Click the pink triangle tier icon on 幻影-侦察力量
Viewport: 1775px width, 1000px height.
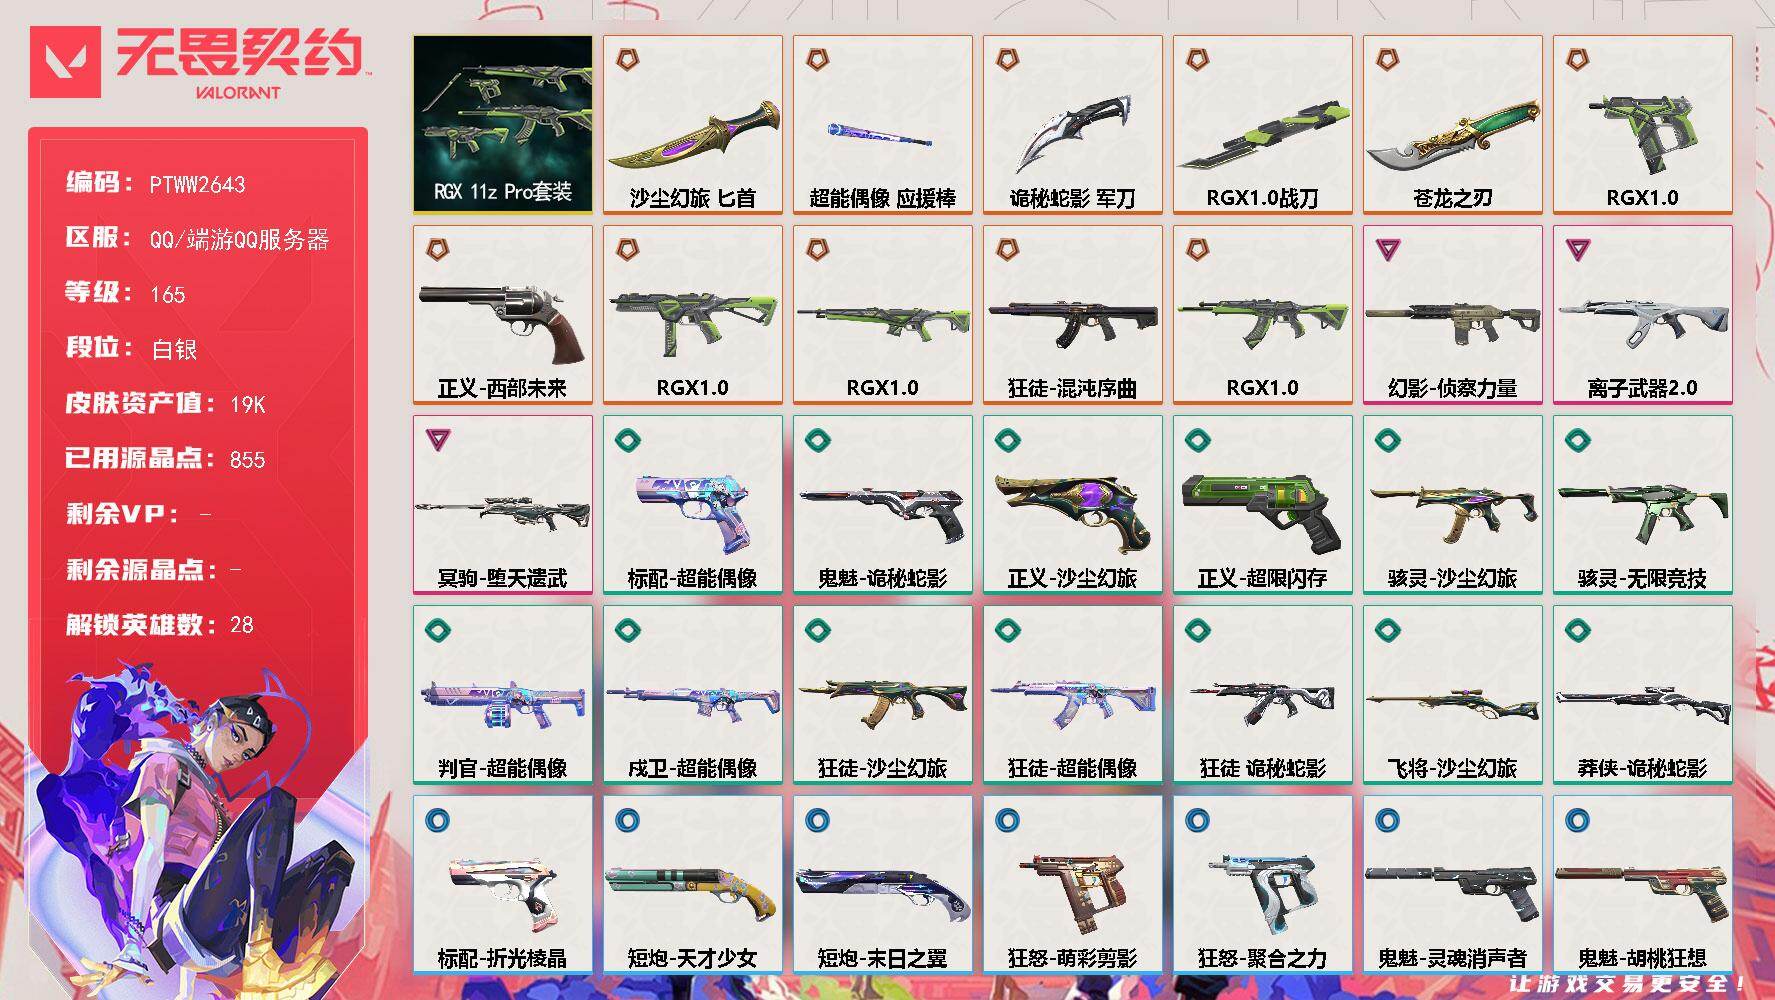click(1387, 250)
